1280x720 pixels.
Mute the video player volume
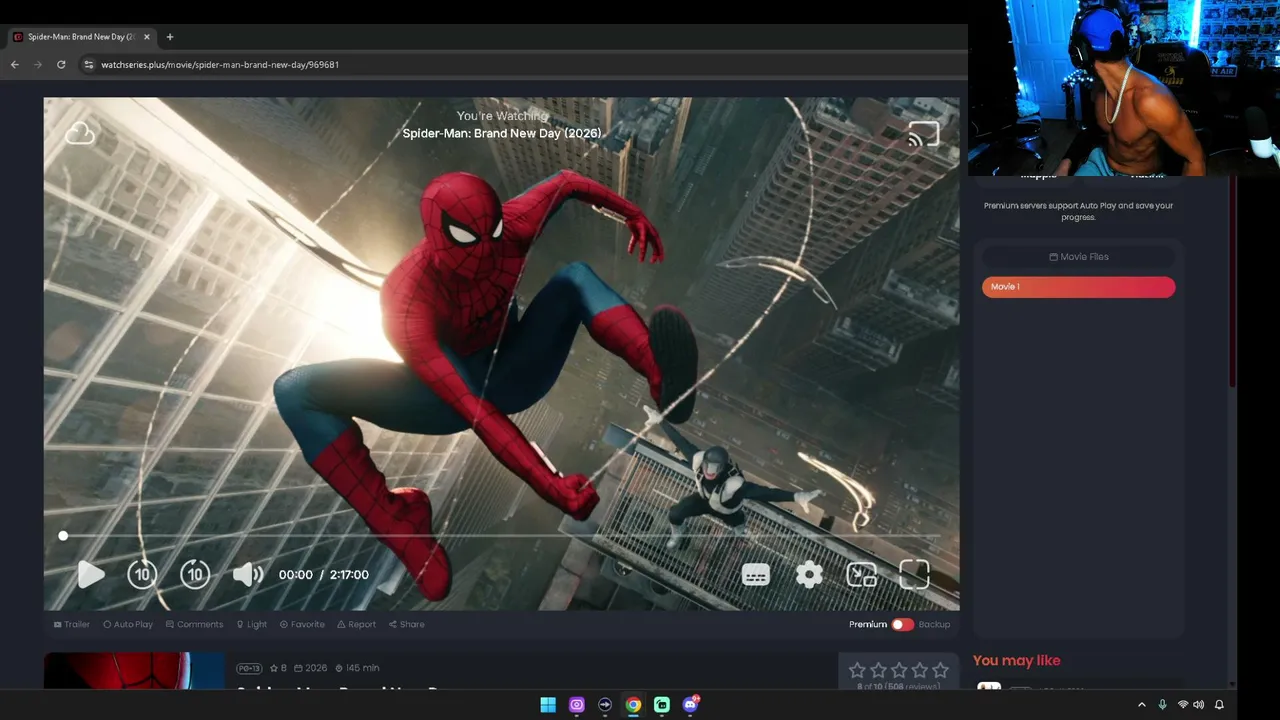coord(247,574)
